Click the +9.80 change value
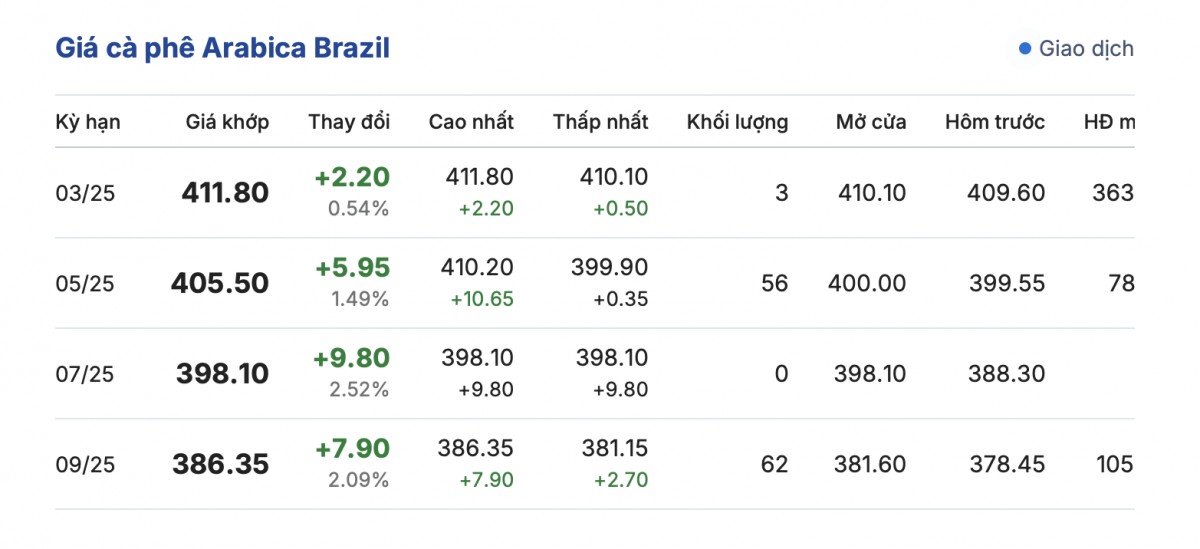Image resolution: width=1200 pixels, height=549 pixels. [352, 358]
